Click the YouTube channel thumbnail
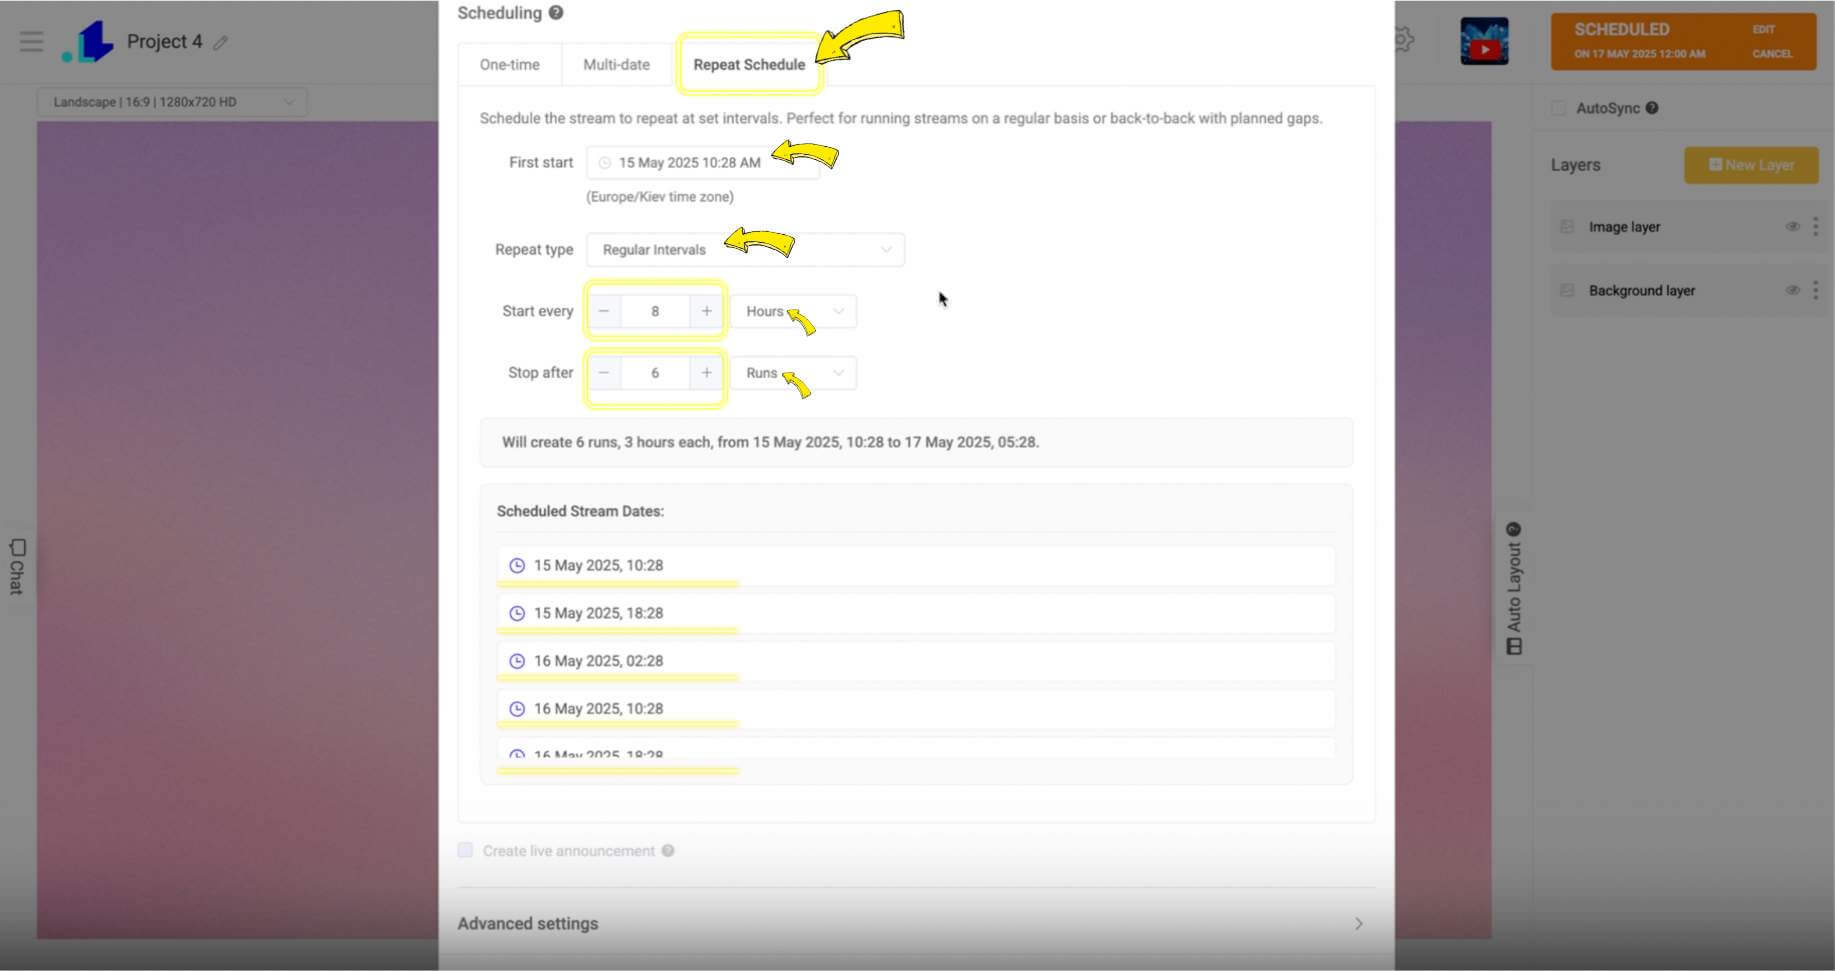The image size is (1835, 971). (1484, 41)
